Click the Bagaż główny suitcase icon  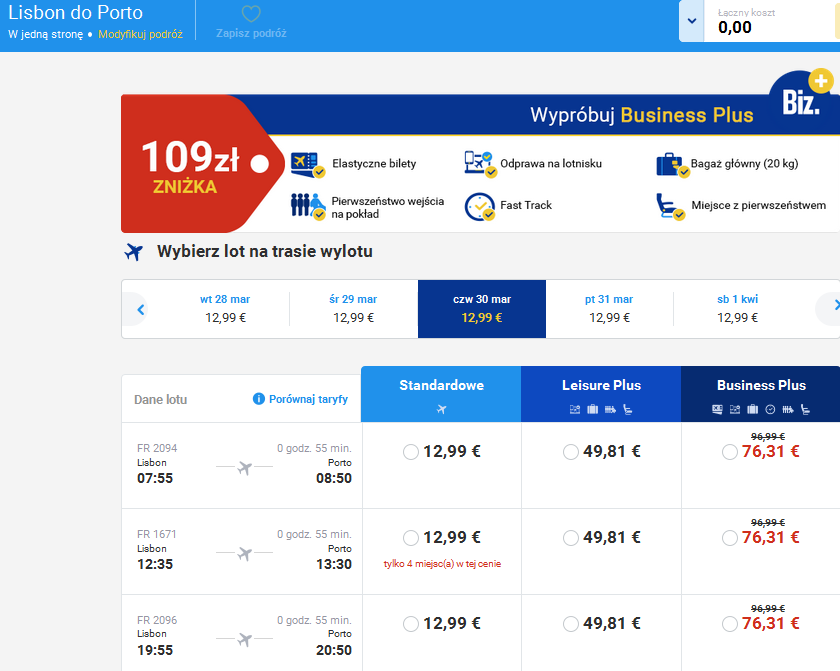click(x=672, y=165)
